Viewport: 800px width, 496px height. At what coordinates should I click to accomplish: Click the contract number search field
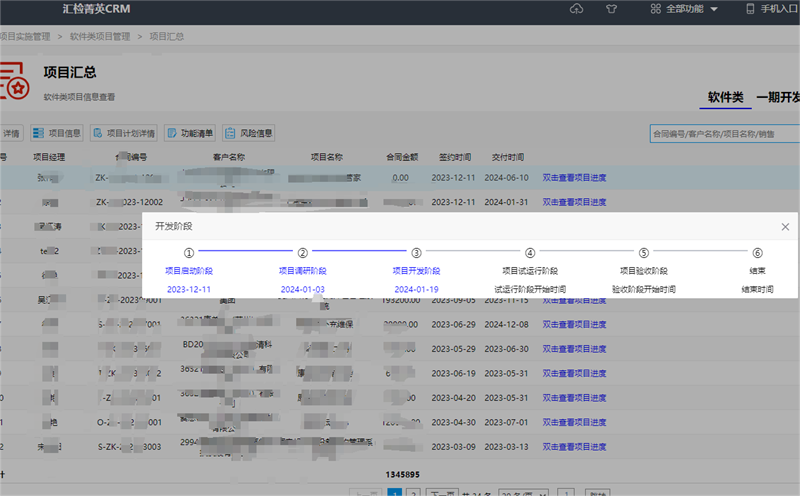(x=723, y=133)
